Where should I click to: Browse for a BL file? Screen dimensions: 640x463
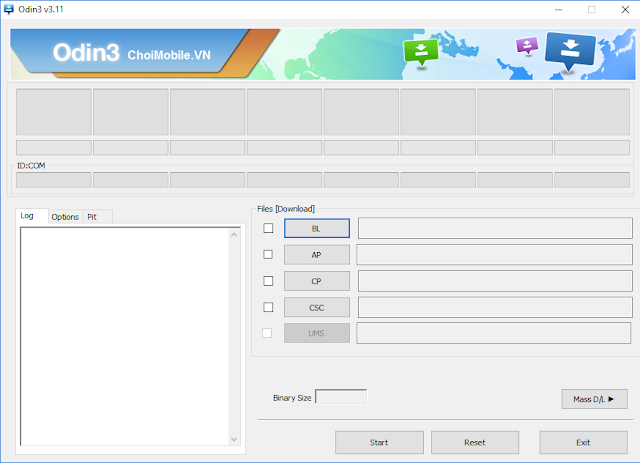tap(317, 228)
